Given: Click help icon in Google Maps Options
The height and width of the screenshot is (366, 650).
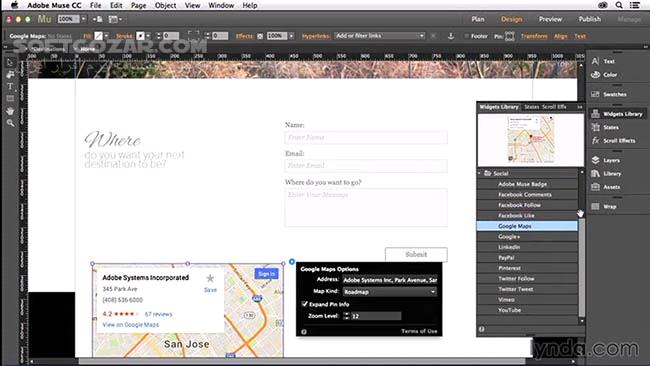Looking at the screenshot, I should tap(304, 332).
